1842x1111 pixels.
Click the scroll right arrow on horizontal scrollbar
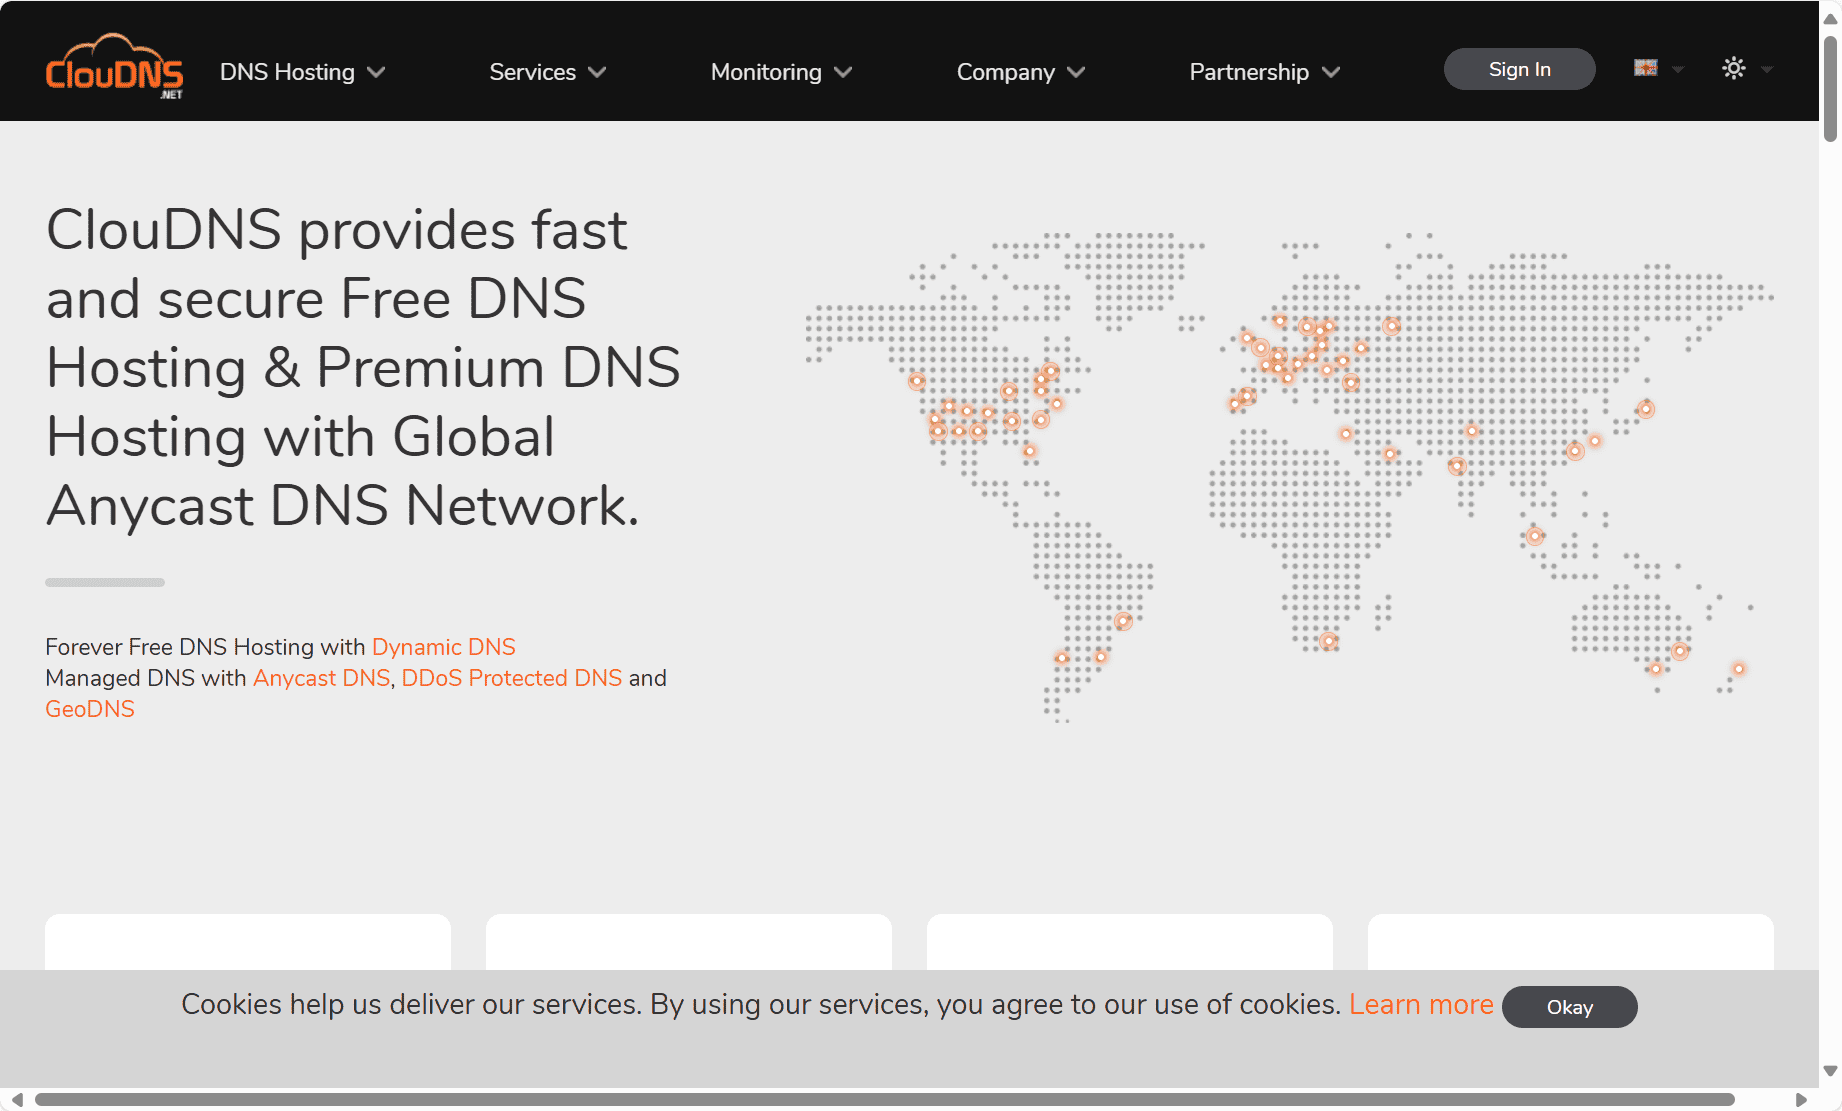[1801, 1100]
